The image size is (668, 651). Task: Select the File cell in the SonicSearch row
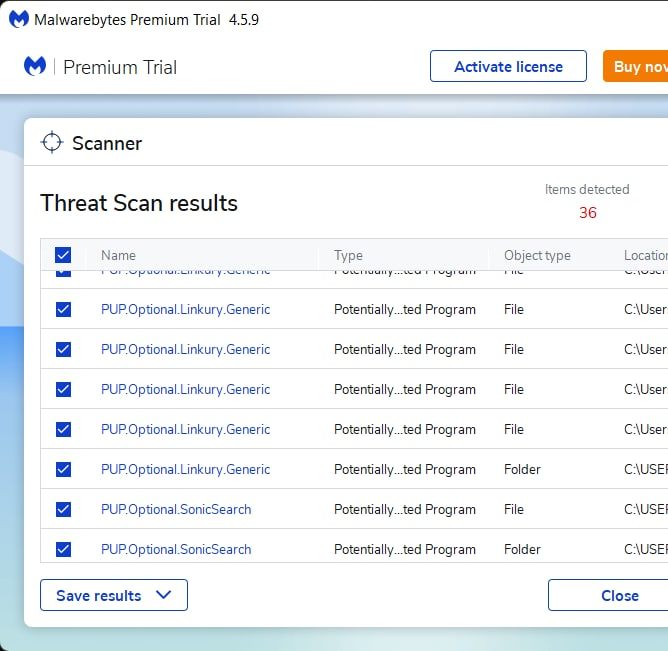tap(513, 509)
